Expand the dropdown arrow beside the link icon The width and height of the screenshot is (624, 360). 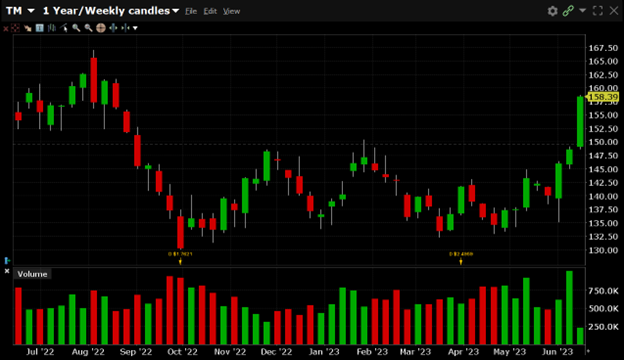tap(583, 10)
